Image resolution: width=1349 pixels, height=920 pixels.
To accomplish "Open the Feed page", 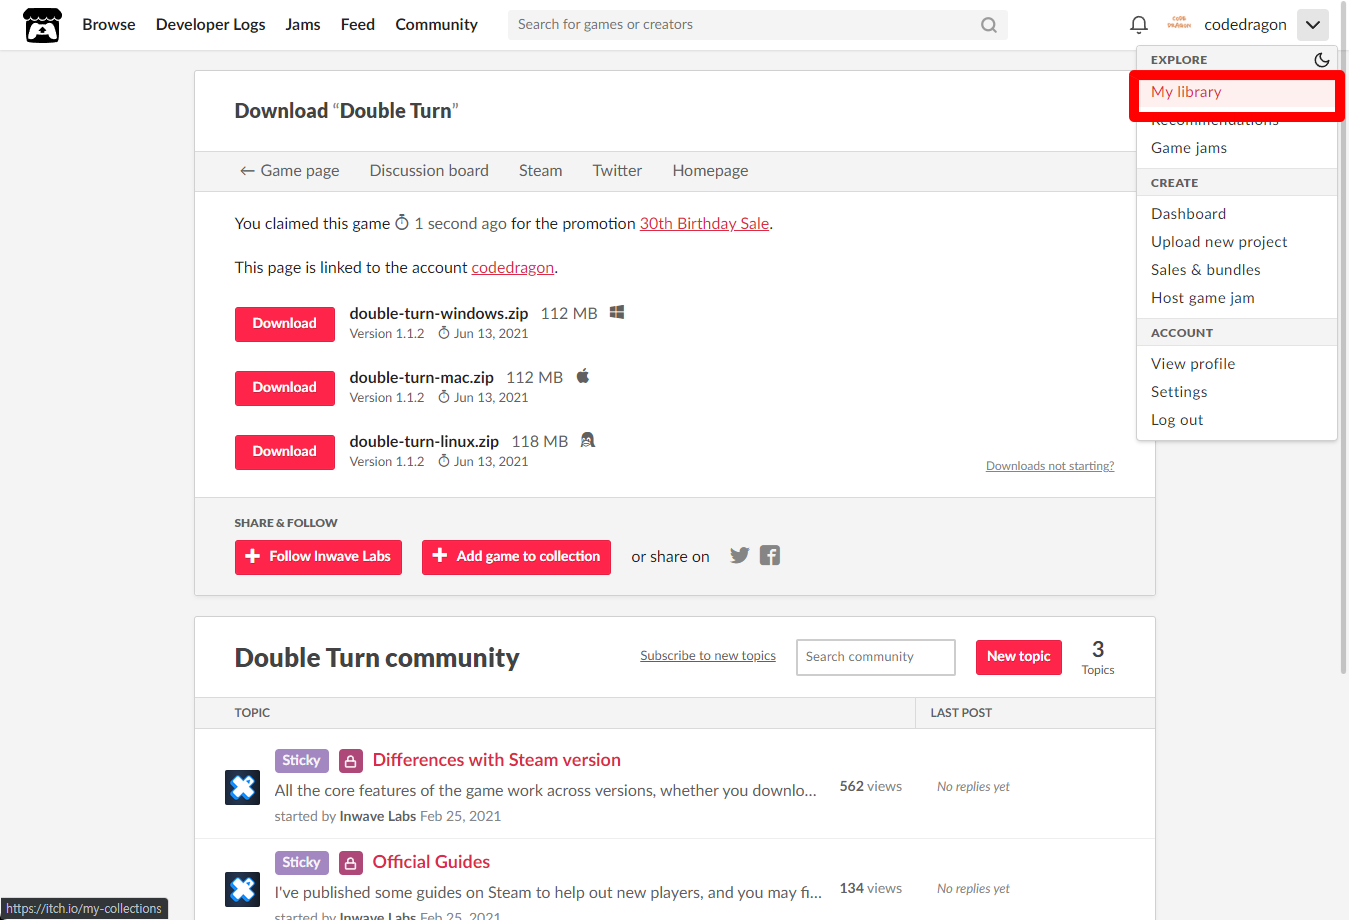I will click(358, 25).
